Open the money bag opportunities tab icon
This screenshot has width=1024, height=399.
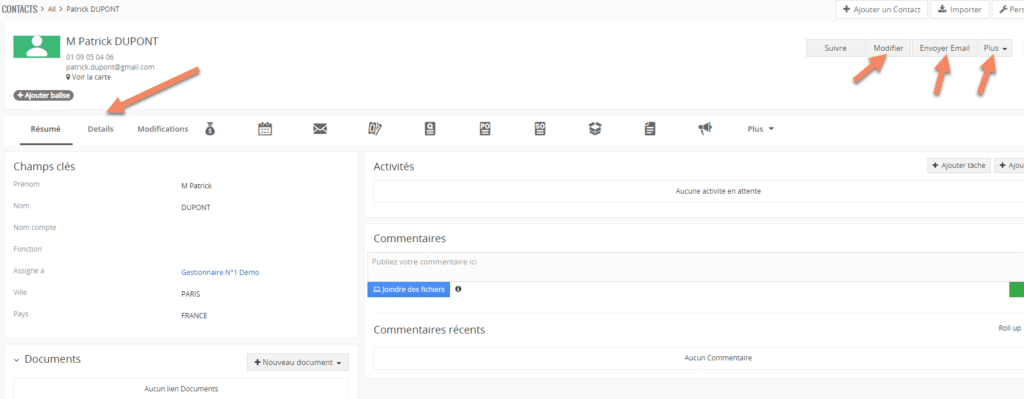210,129
